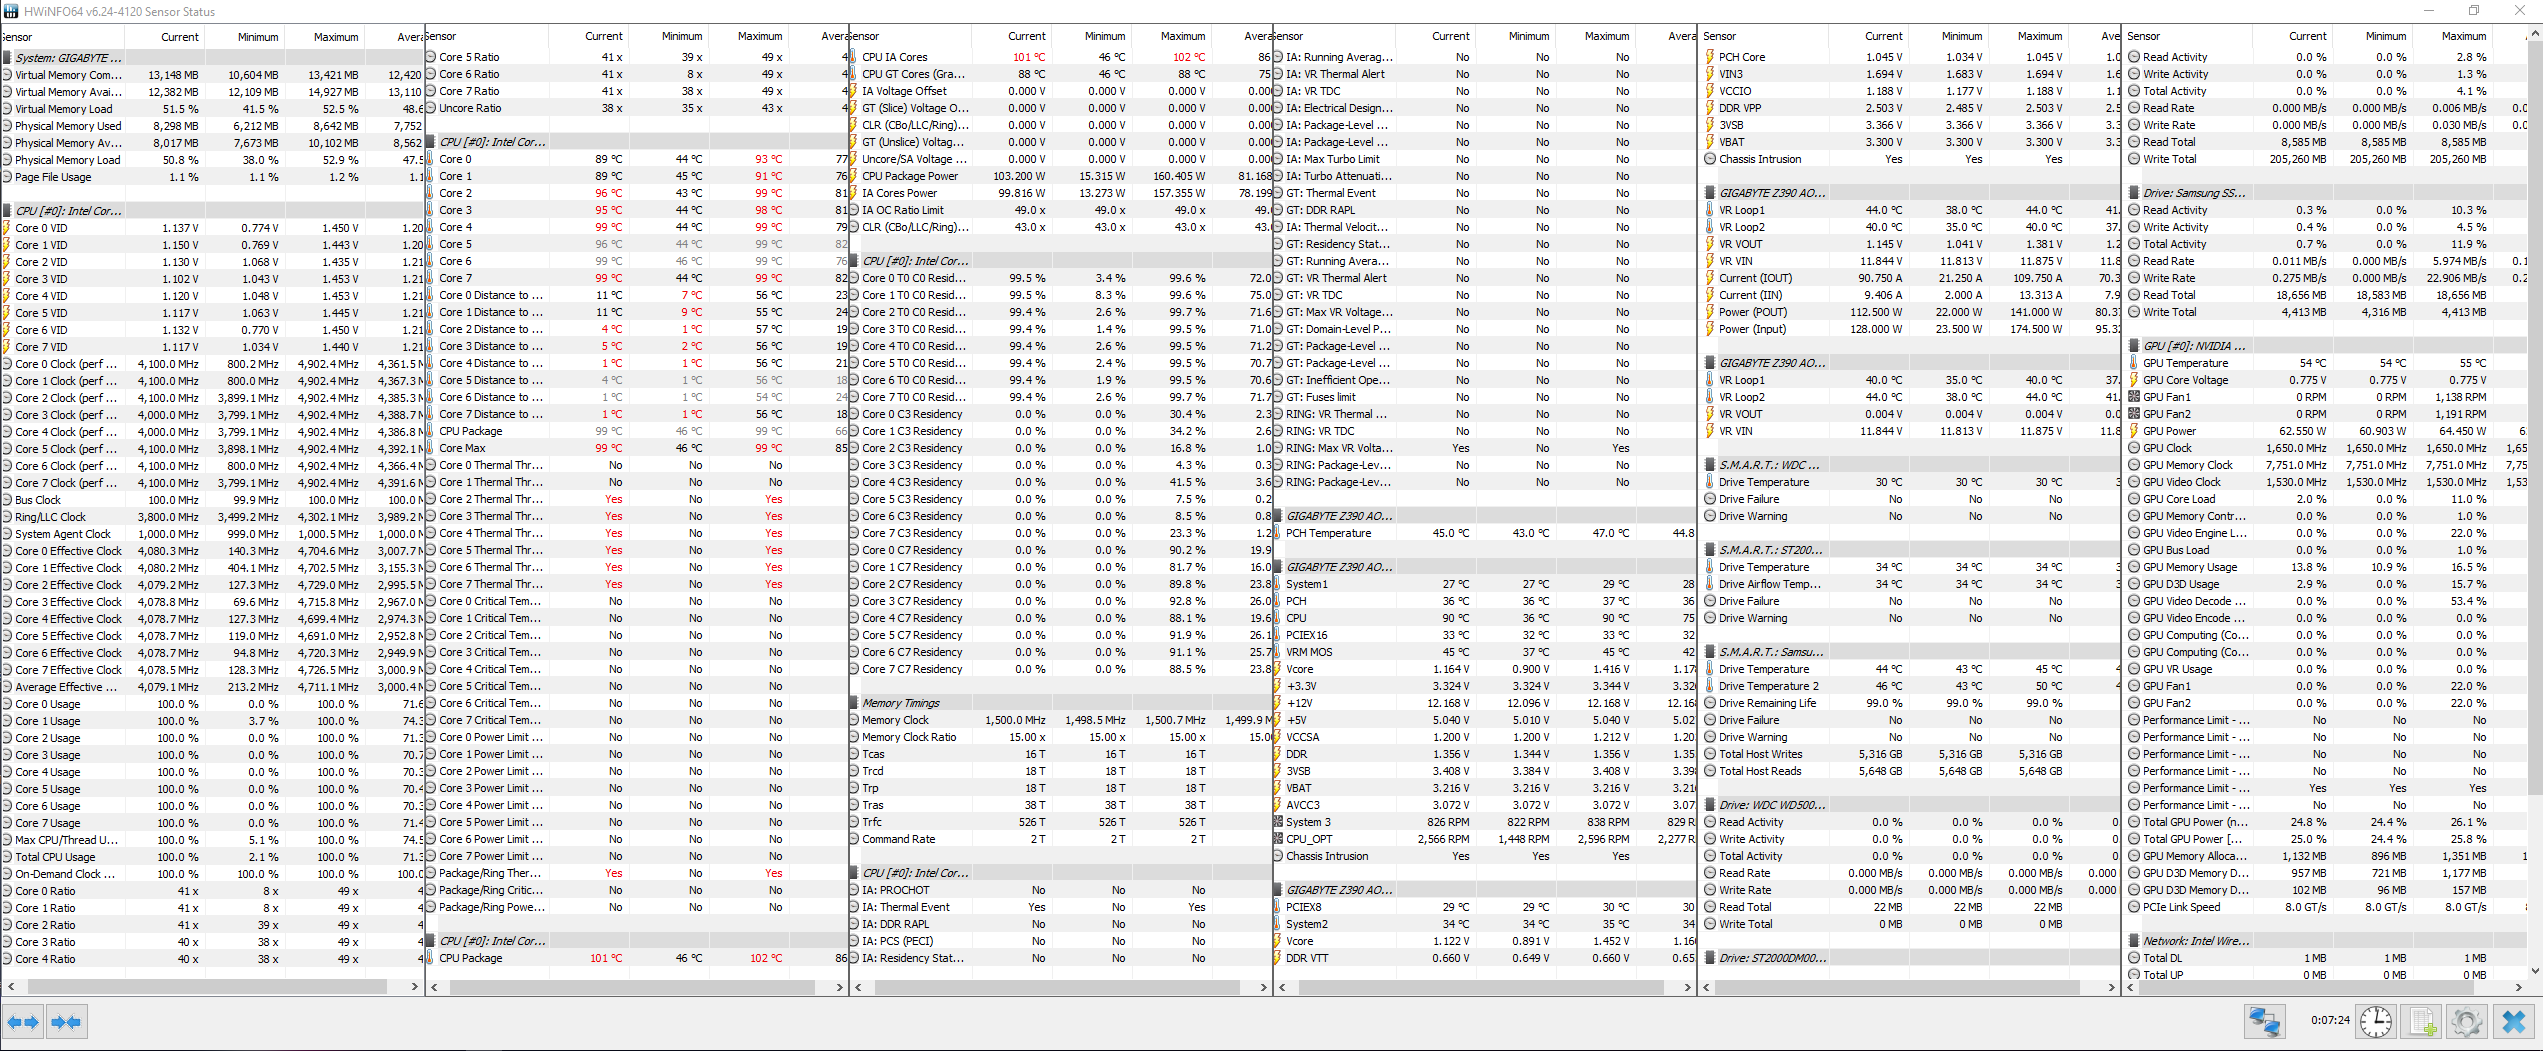Screen dimensions: 2543x1051
Task: Click the up arrow of the vertical scrollbar
Action: click(2534, 35)
